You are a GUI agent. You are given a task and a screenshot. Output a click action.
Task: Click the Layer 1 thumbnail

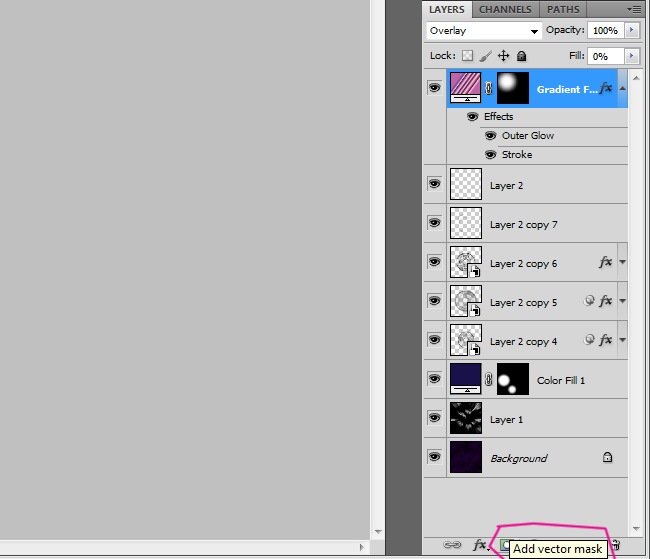tap(466, 418)
